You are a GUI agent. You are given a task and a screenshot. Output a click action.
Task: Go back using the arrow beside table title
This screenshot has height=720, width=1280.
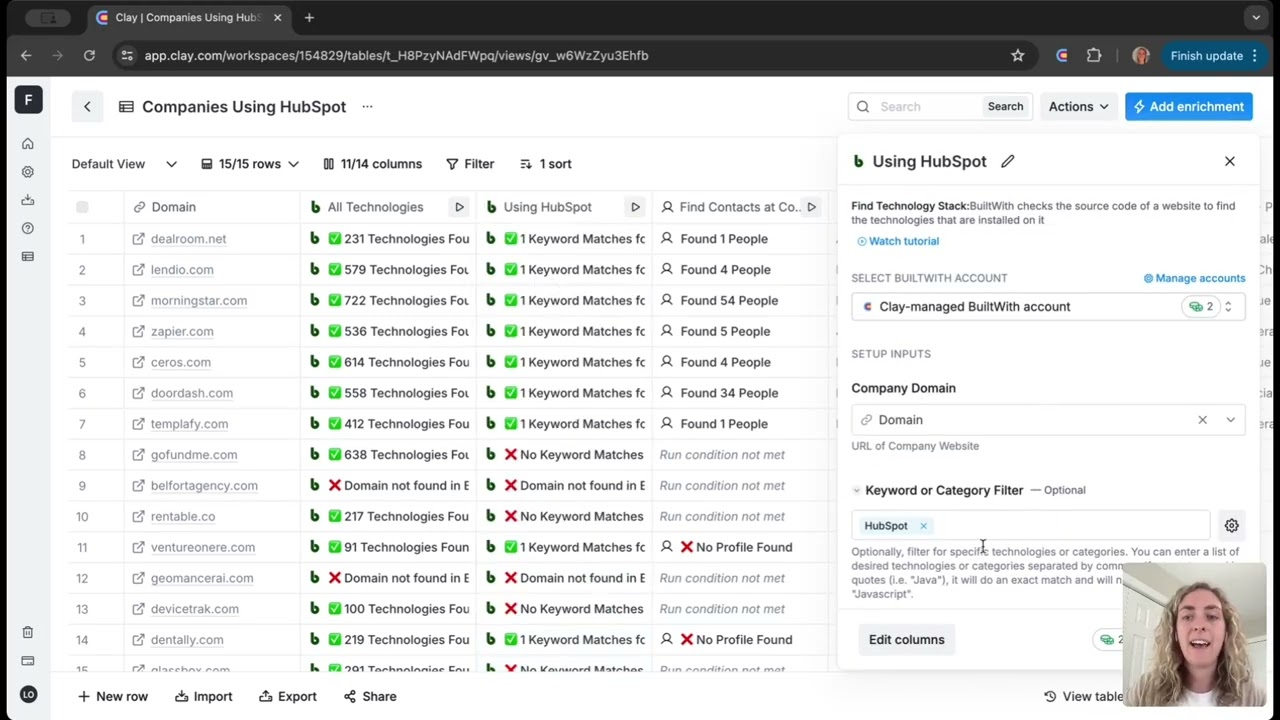[87, 107]
